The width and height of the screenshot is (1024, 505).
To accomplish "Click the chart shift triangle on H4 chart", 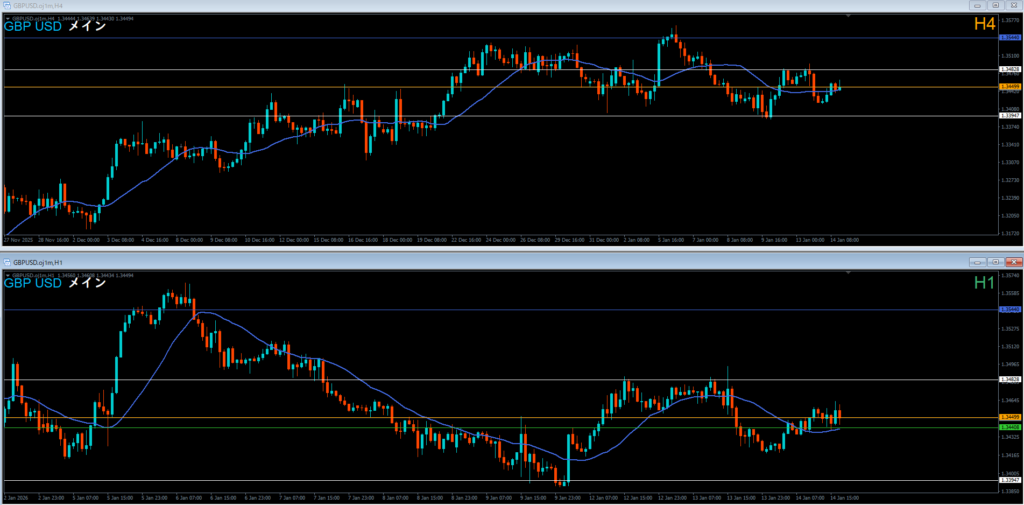I will 849,17.
